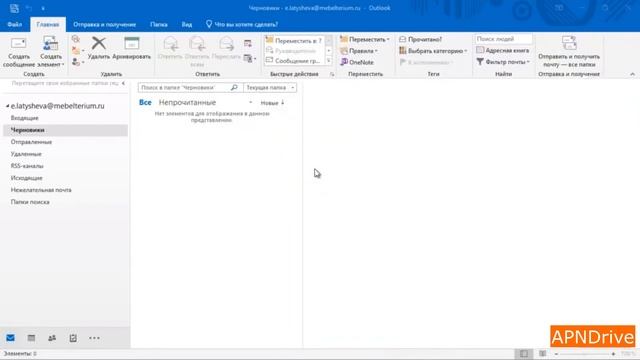Click Создать сообщение envelope icon
The height and width of the screenshot is (360, 640).
click(x=18, y=44)
